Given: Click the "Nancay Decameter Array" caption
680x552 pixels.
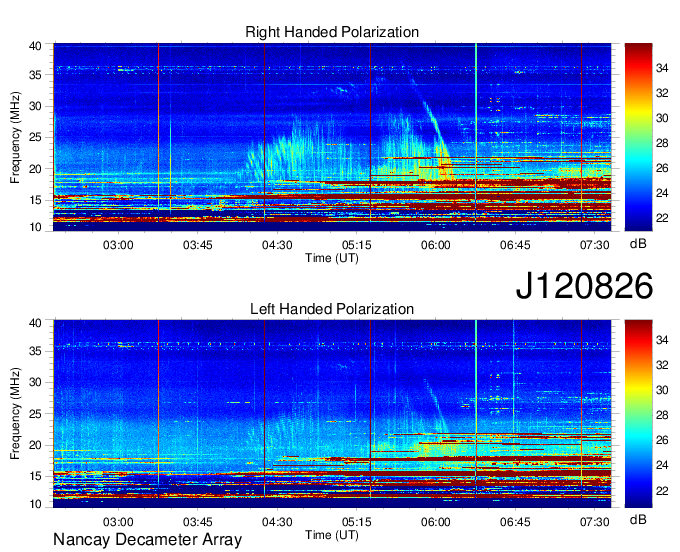Looking at the screenshot, I should point(147,539).
